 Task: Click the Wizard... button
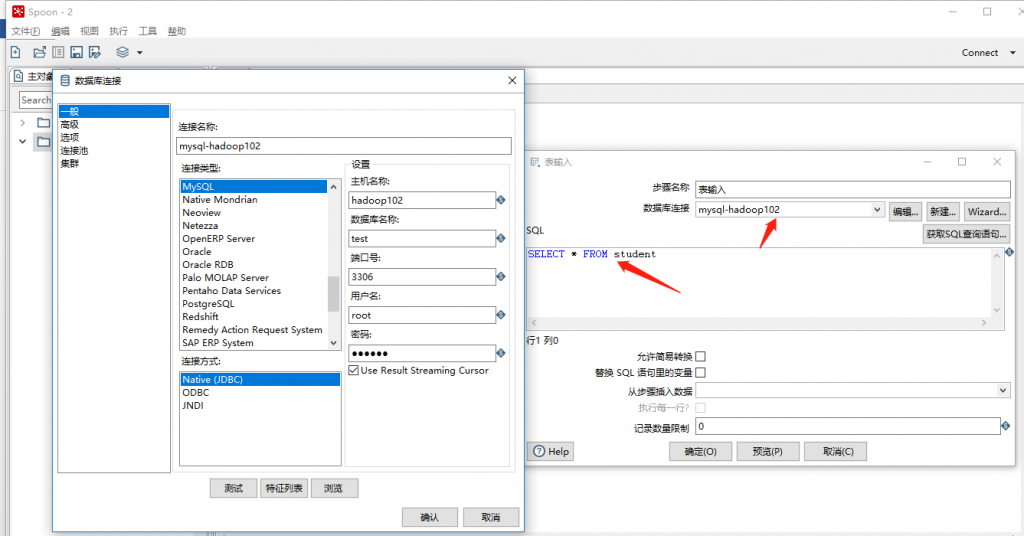pos(987,212)
